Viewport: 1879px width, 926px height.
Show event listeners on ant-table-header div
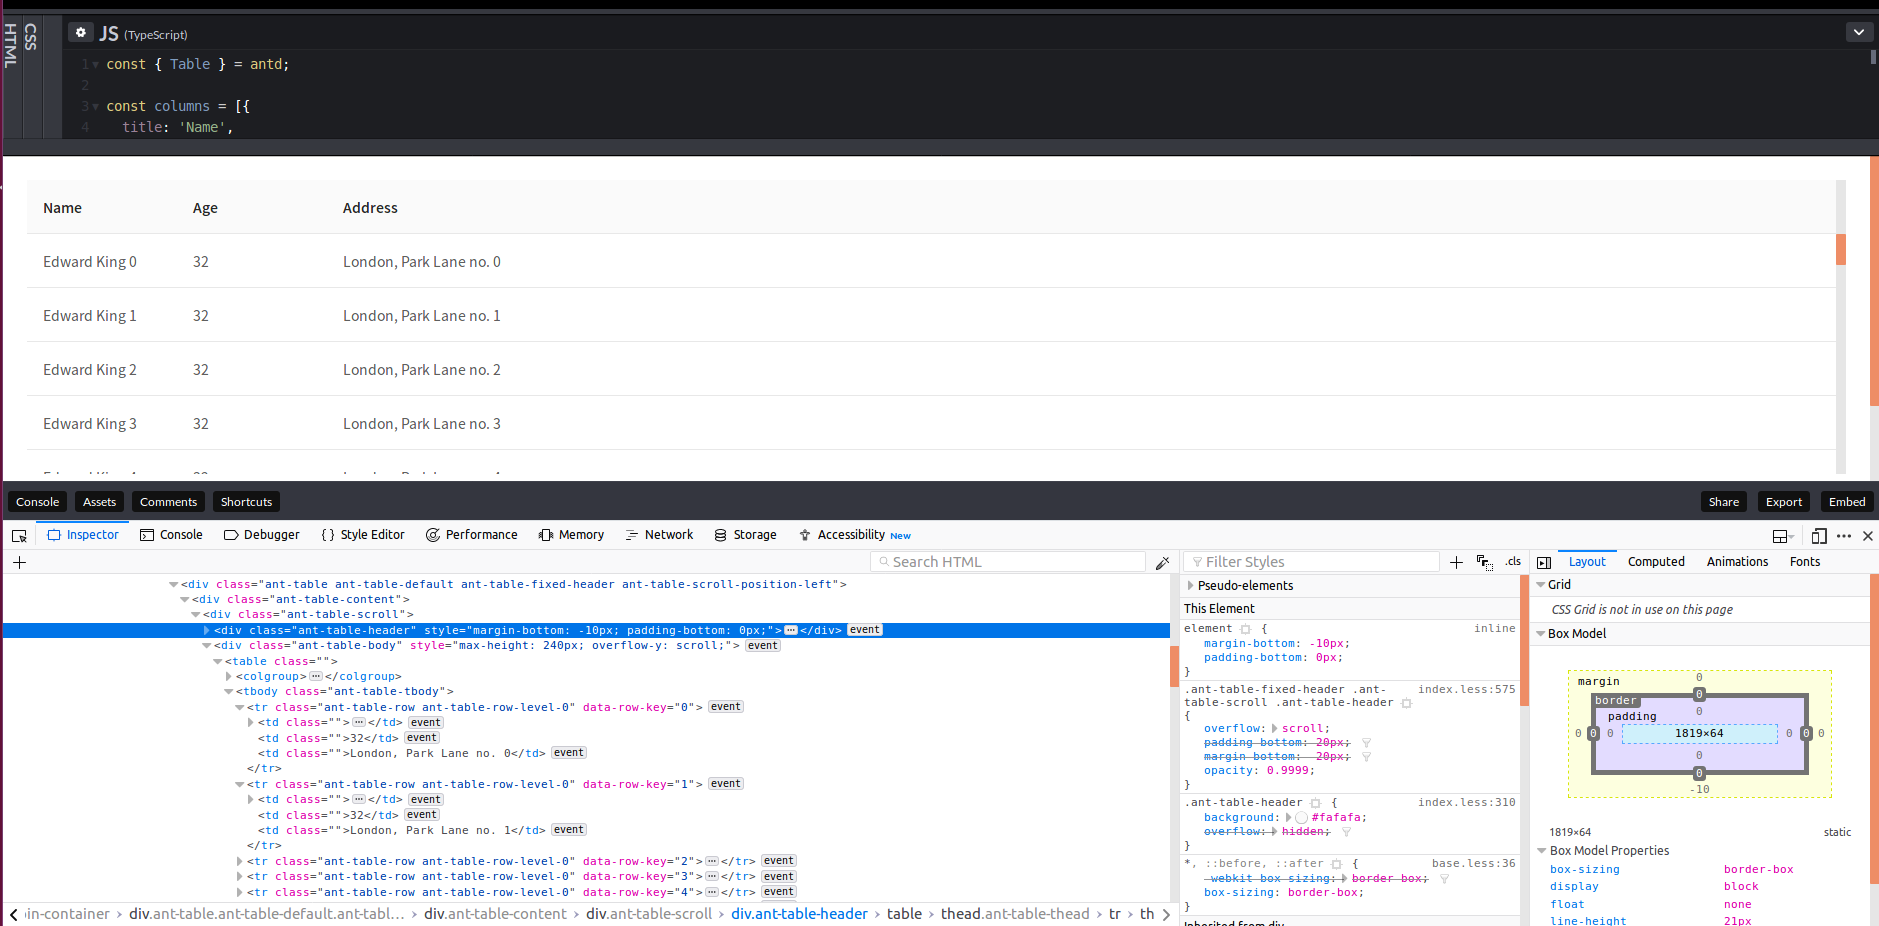click(x=865, y=630)
